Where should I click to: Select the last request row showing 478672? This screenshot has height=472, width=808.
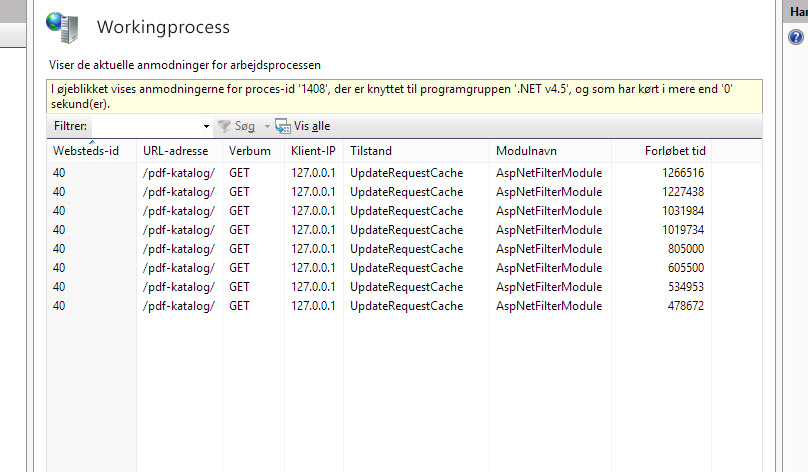[x=380, y=306]
